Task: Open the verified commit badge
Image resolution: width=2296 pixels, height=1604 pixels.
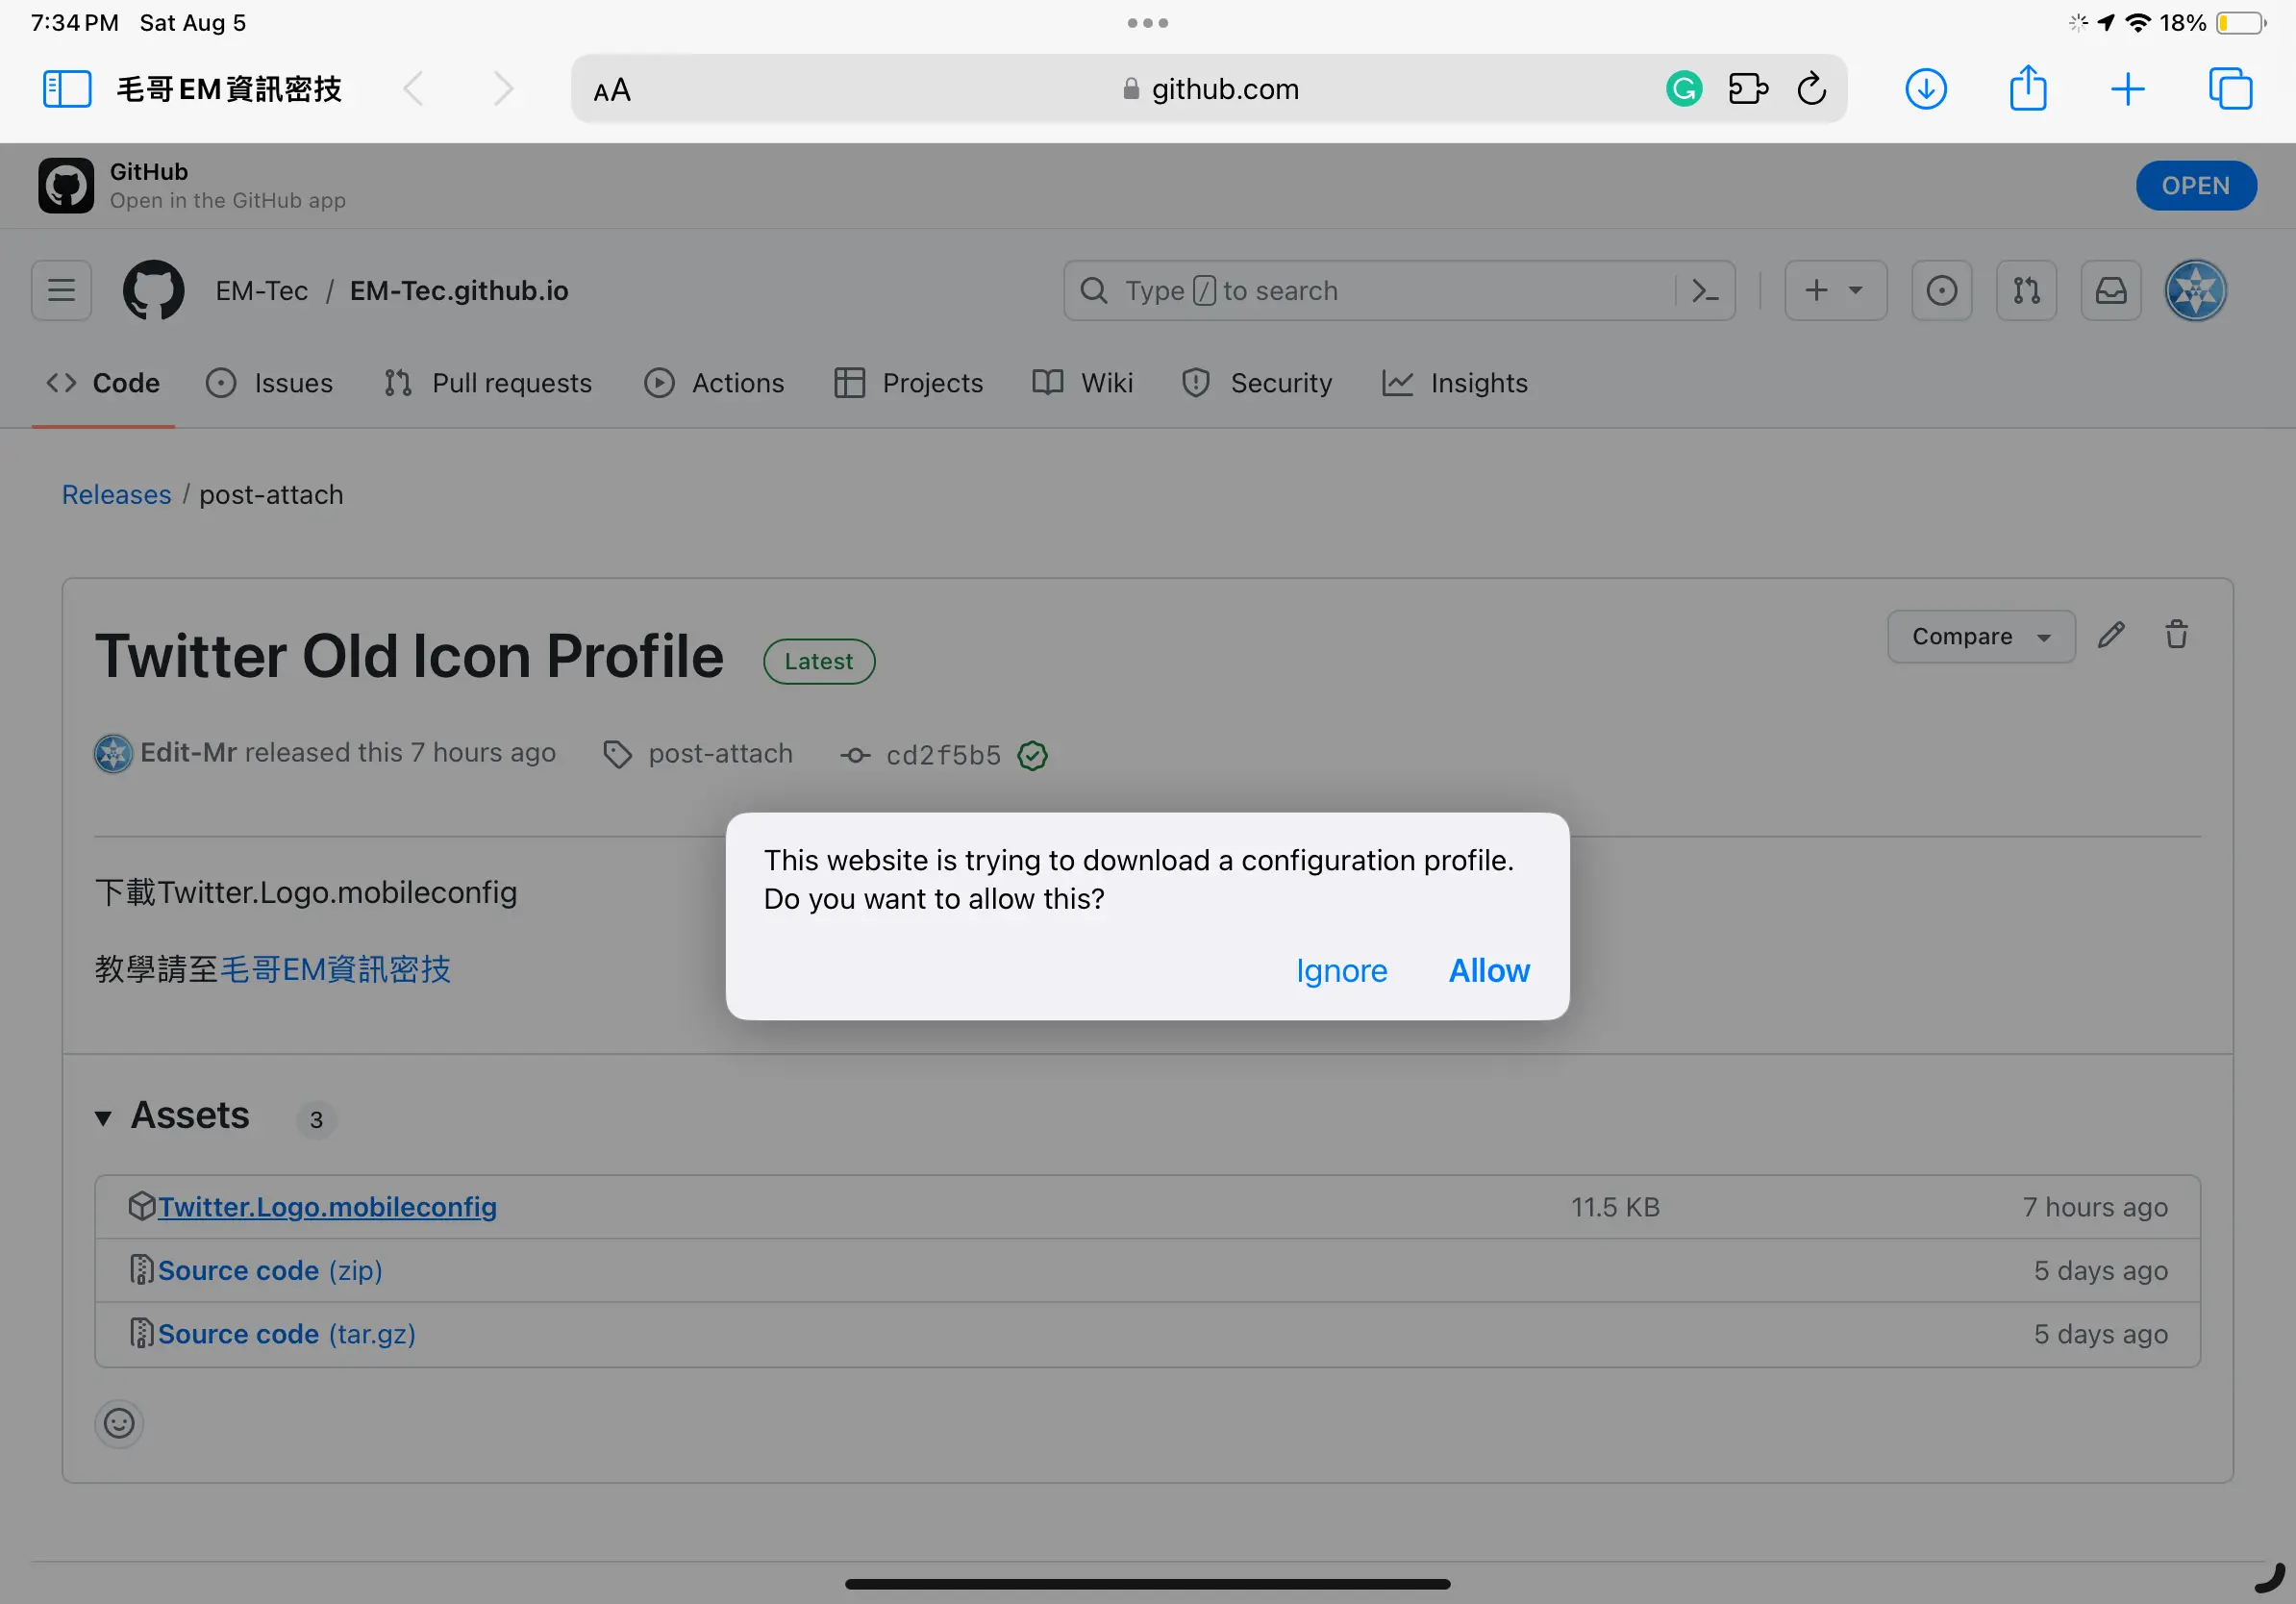Action: pyautogui.click(x=1033, y=756)
